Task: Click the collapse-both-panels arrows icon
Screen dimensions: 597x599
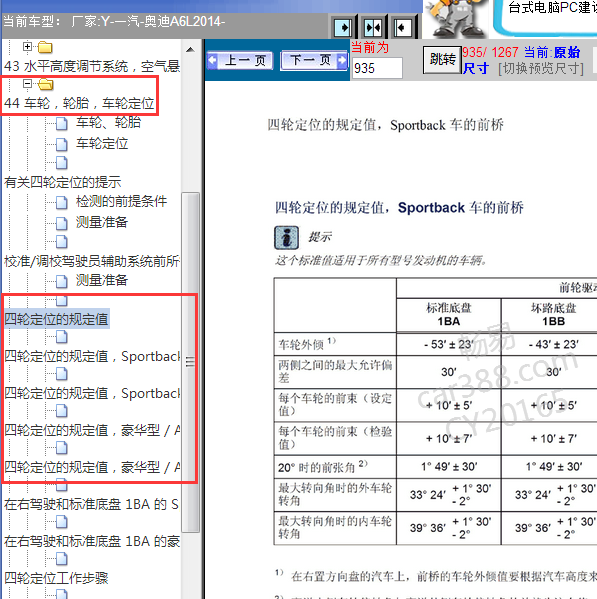Action: tap(373, 28)
